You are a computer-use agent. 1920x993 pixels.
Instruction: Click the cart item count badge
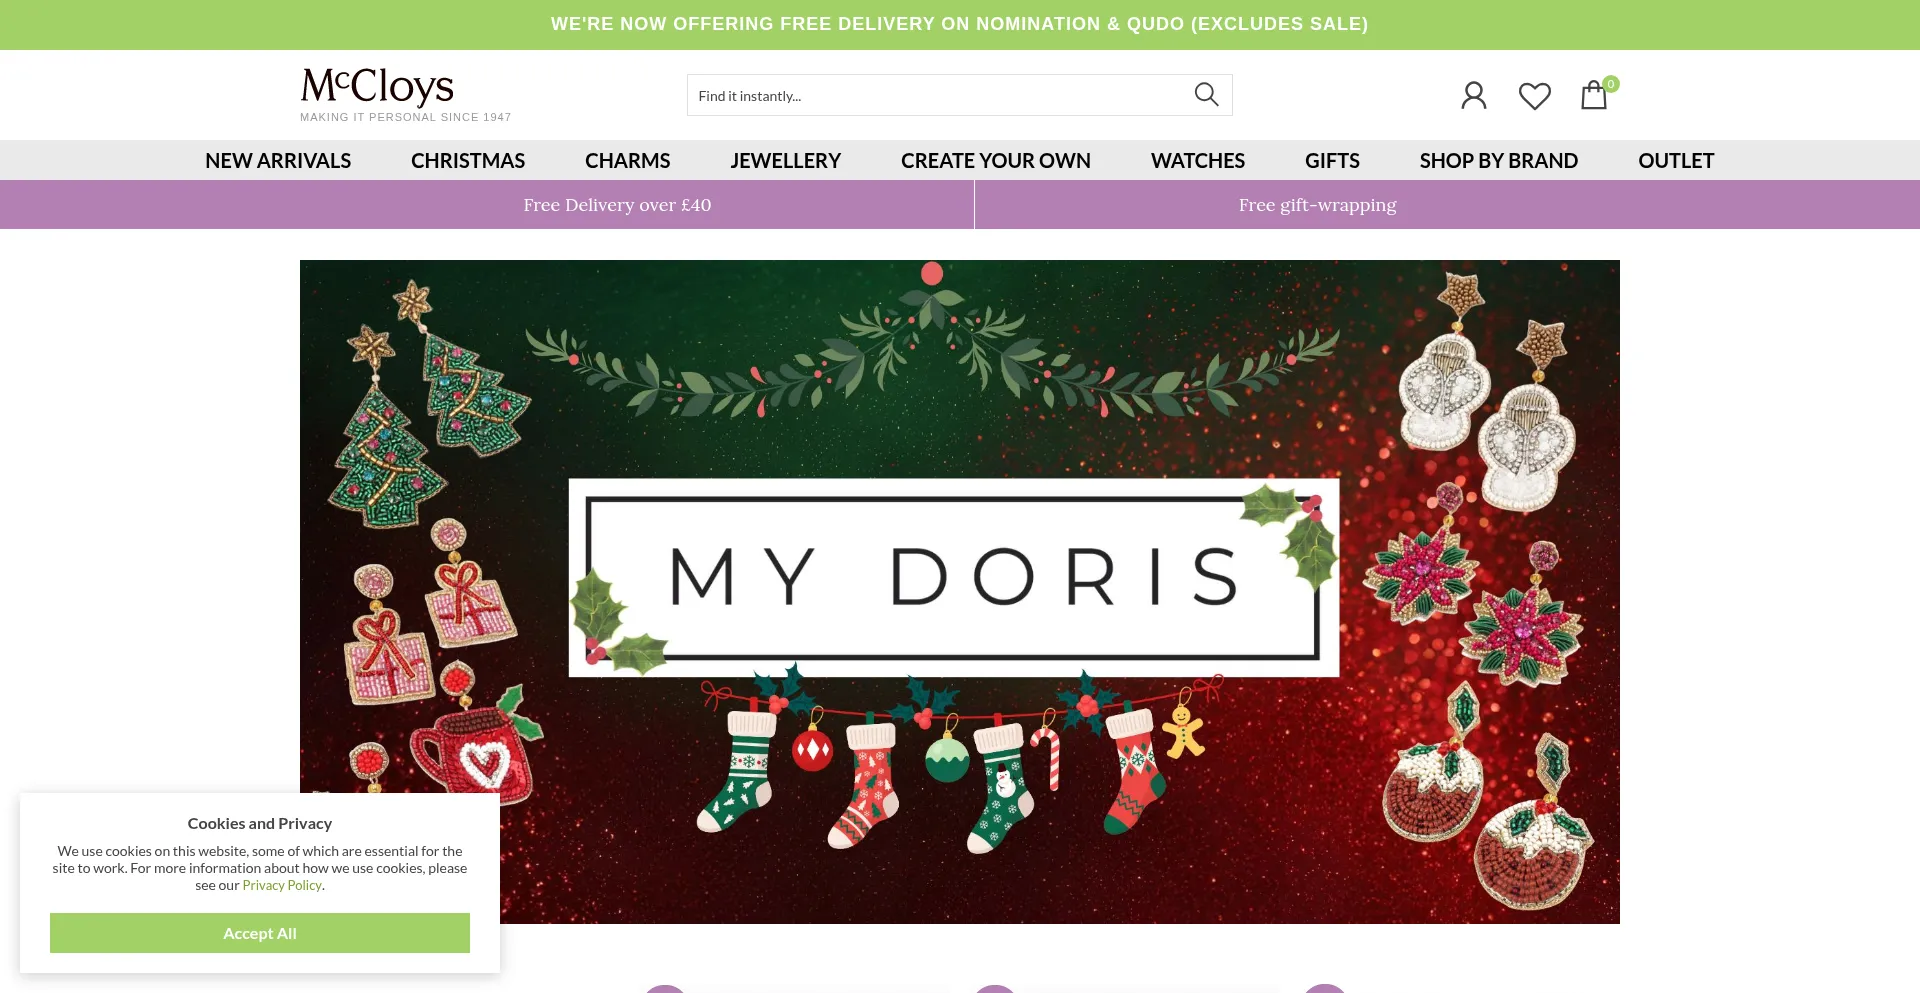[1610, 84]
